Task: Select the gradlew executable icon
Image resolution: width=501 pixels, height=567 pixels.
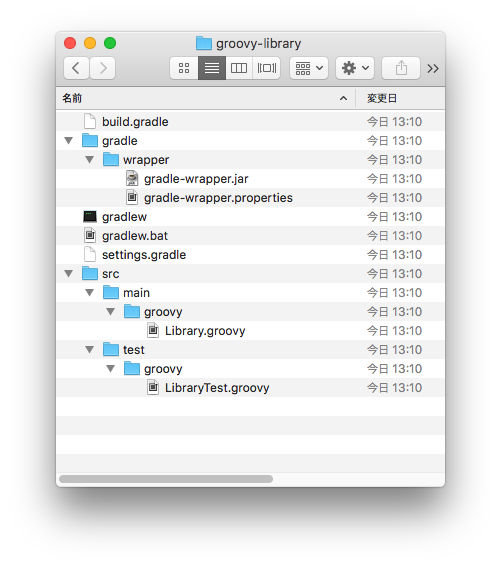Action: click(90, 217)
